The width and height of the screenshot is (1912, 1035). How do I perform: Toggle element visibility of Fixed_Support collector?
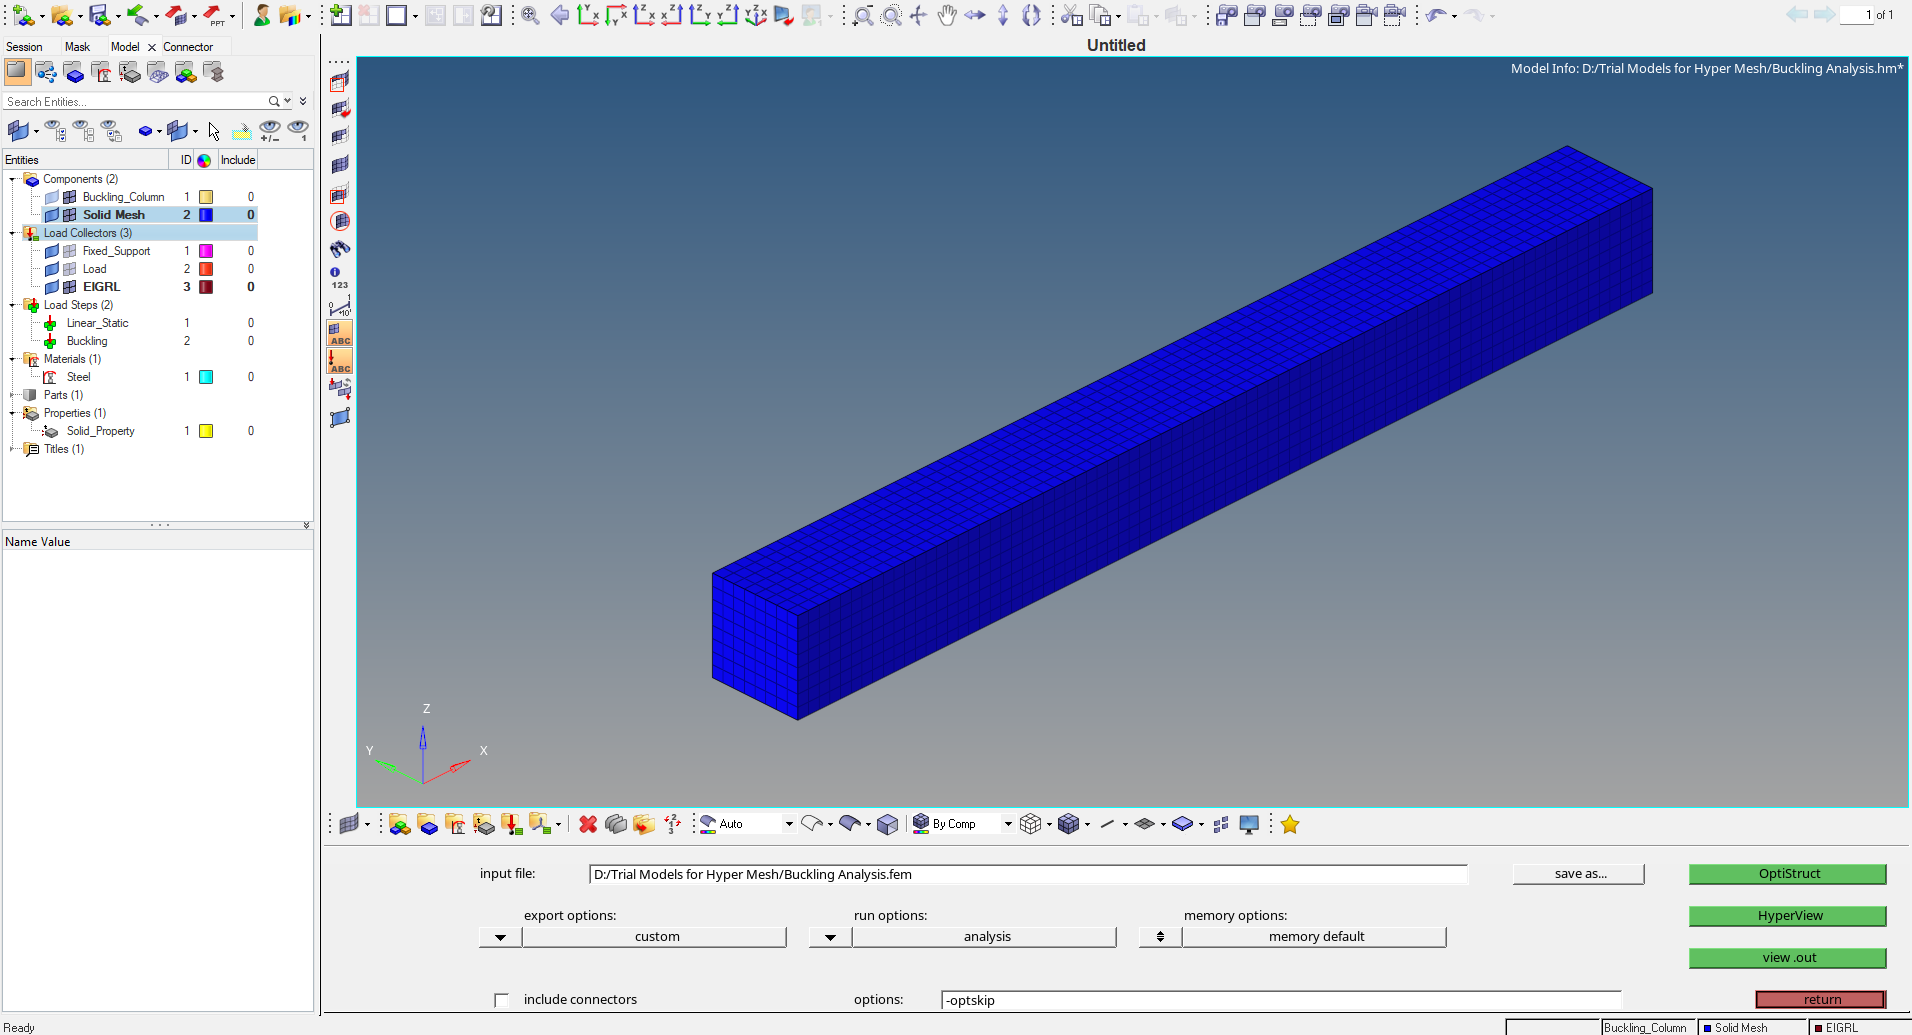coord(70,251)
